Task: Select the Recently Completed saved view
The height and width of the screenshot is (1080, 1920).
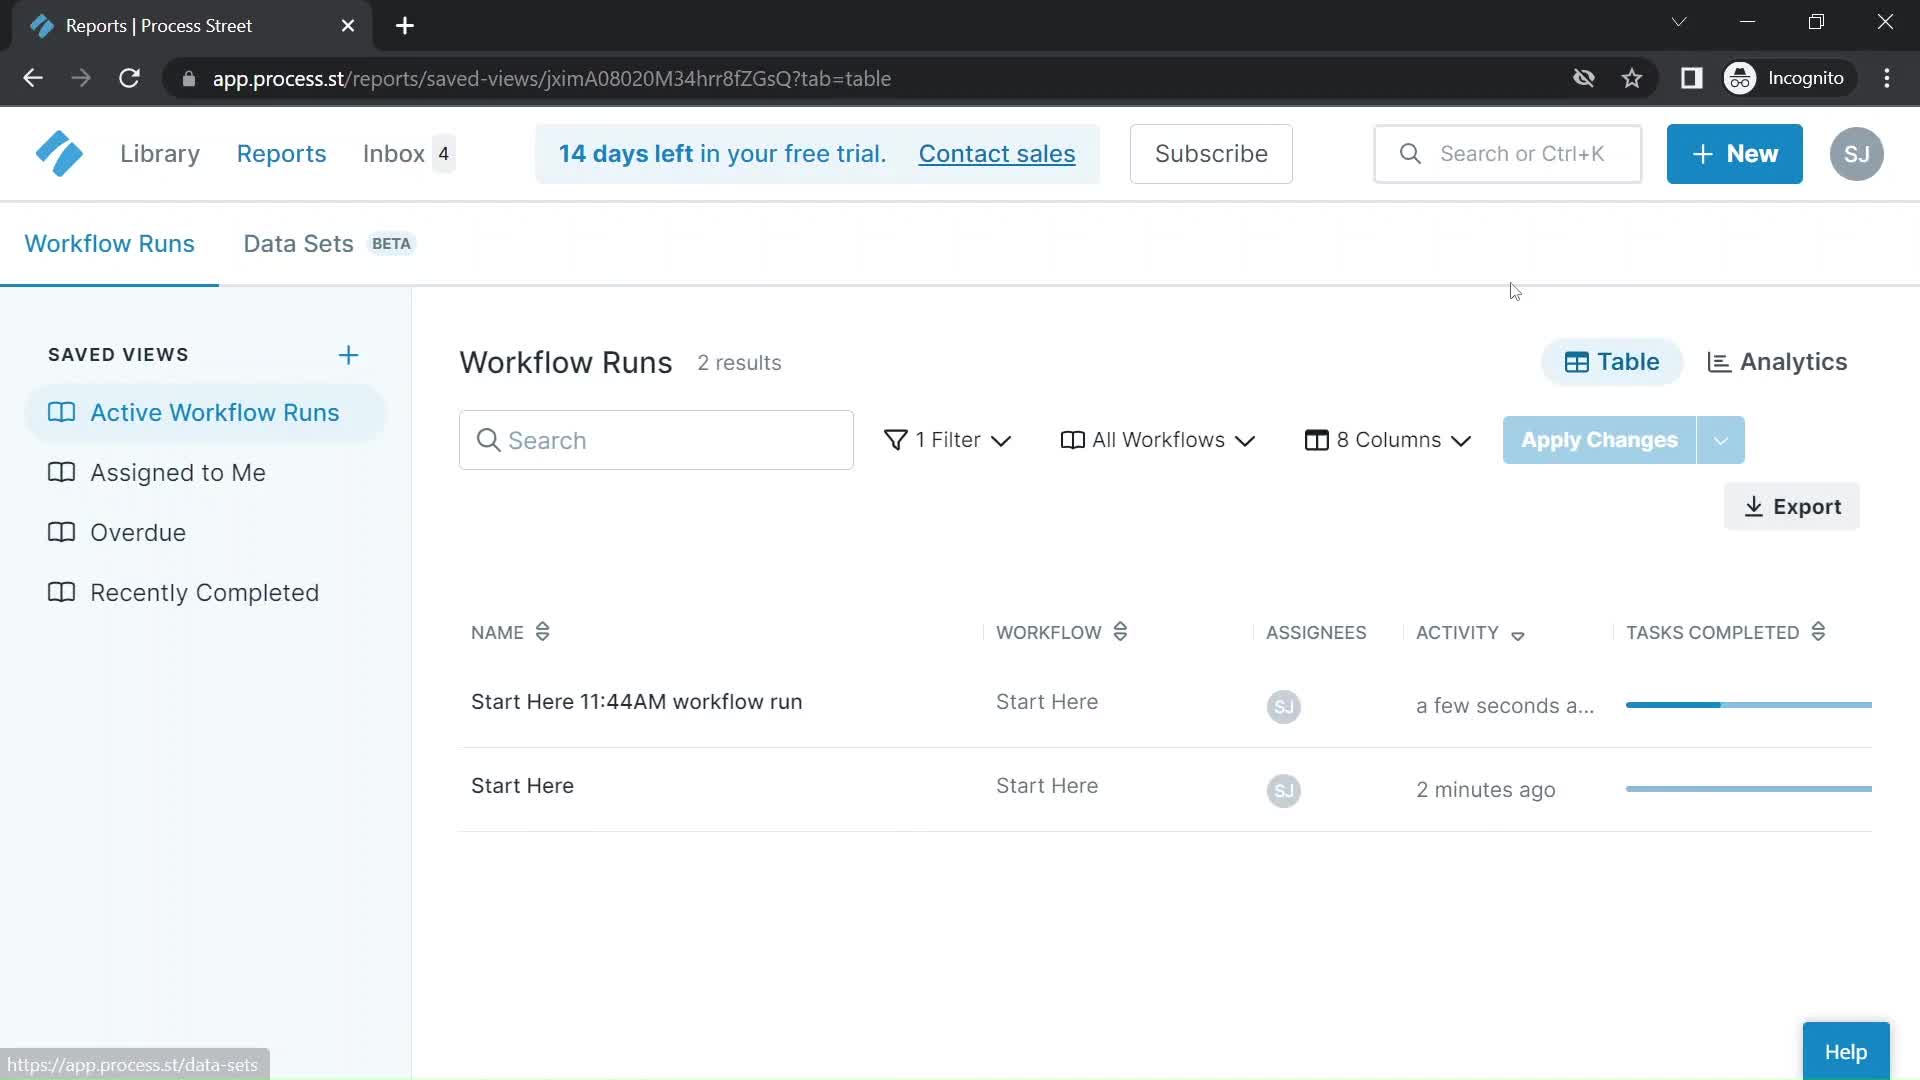Action: click(x=204, y=592)
